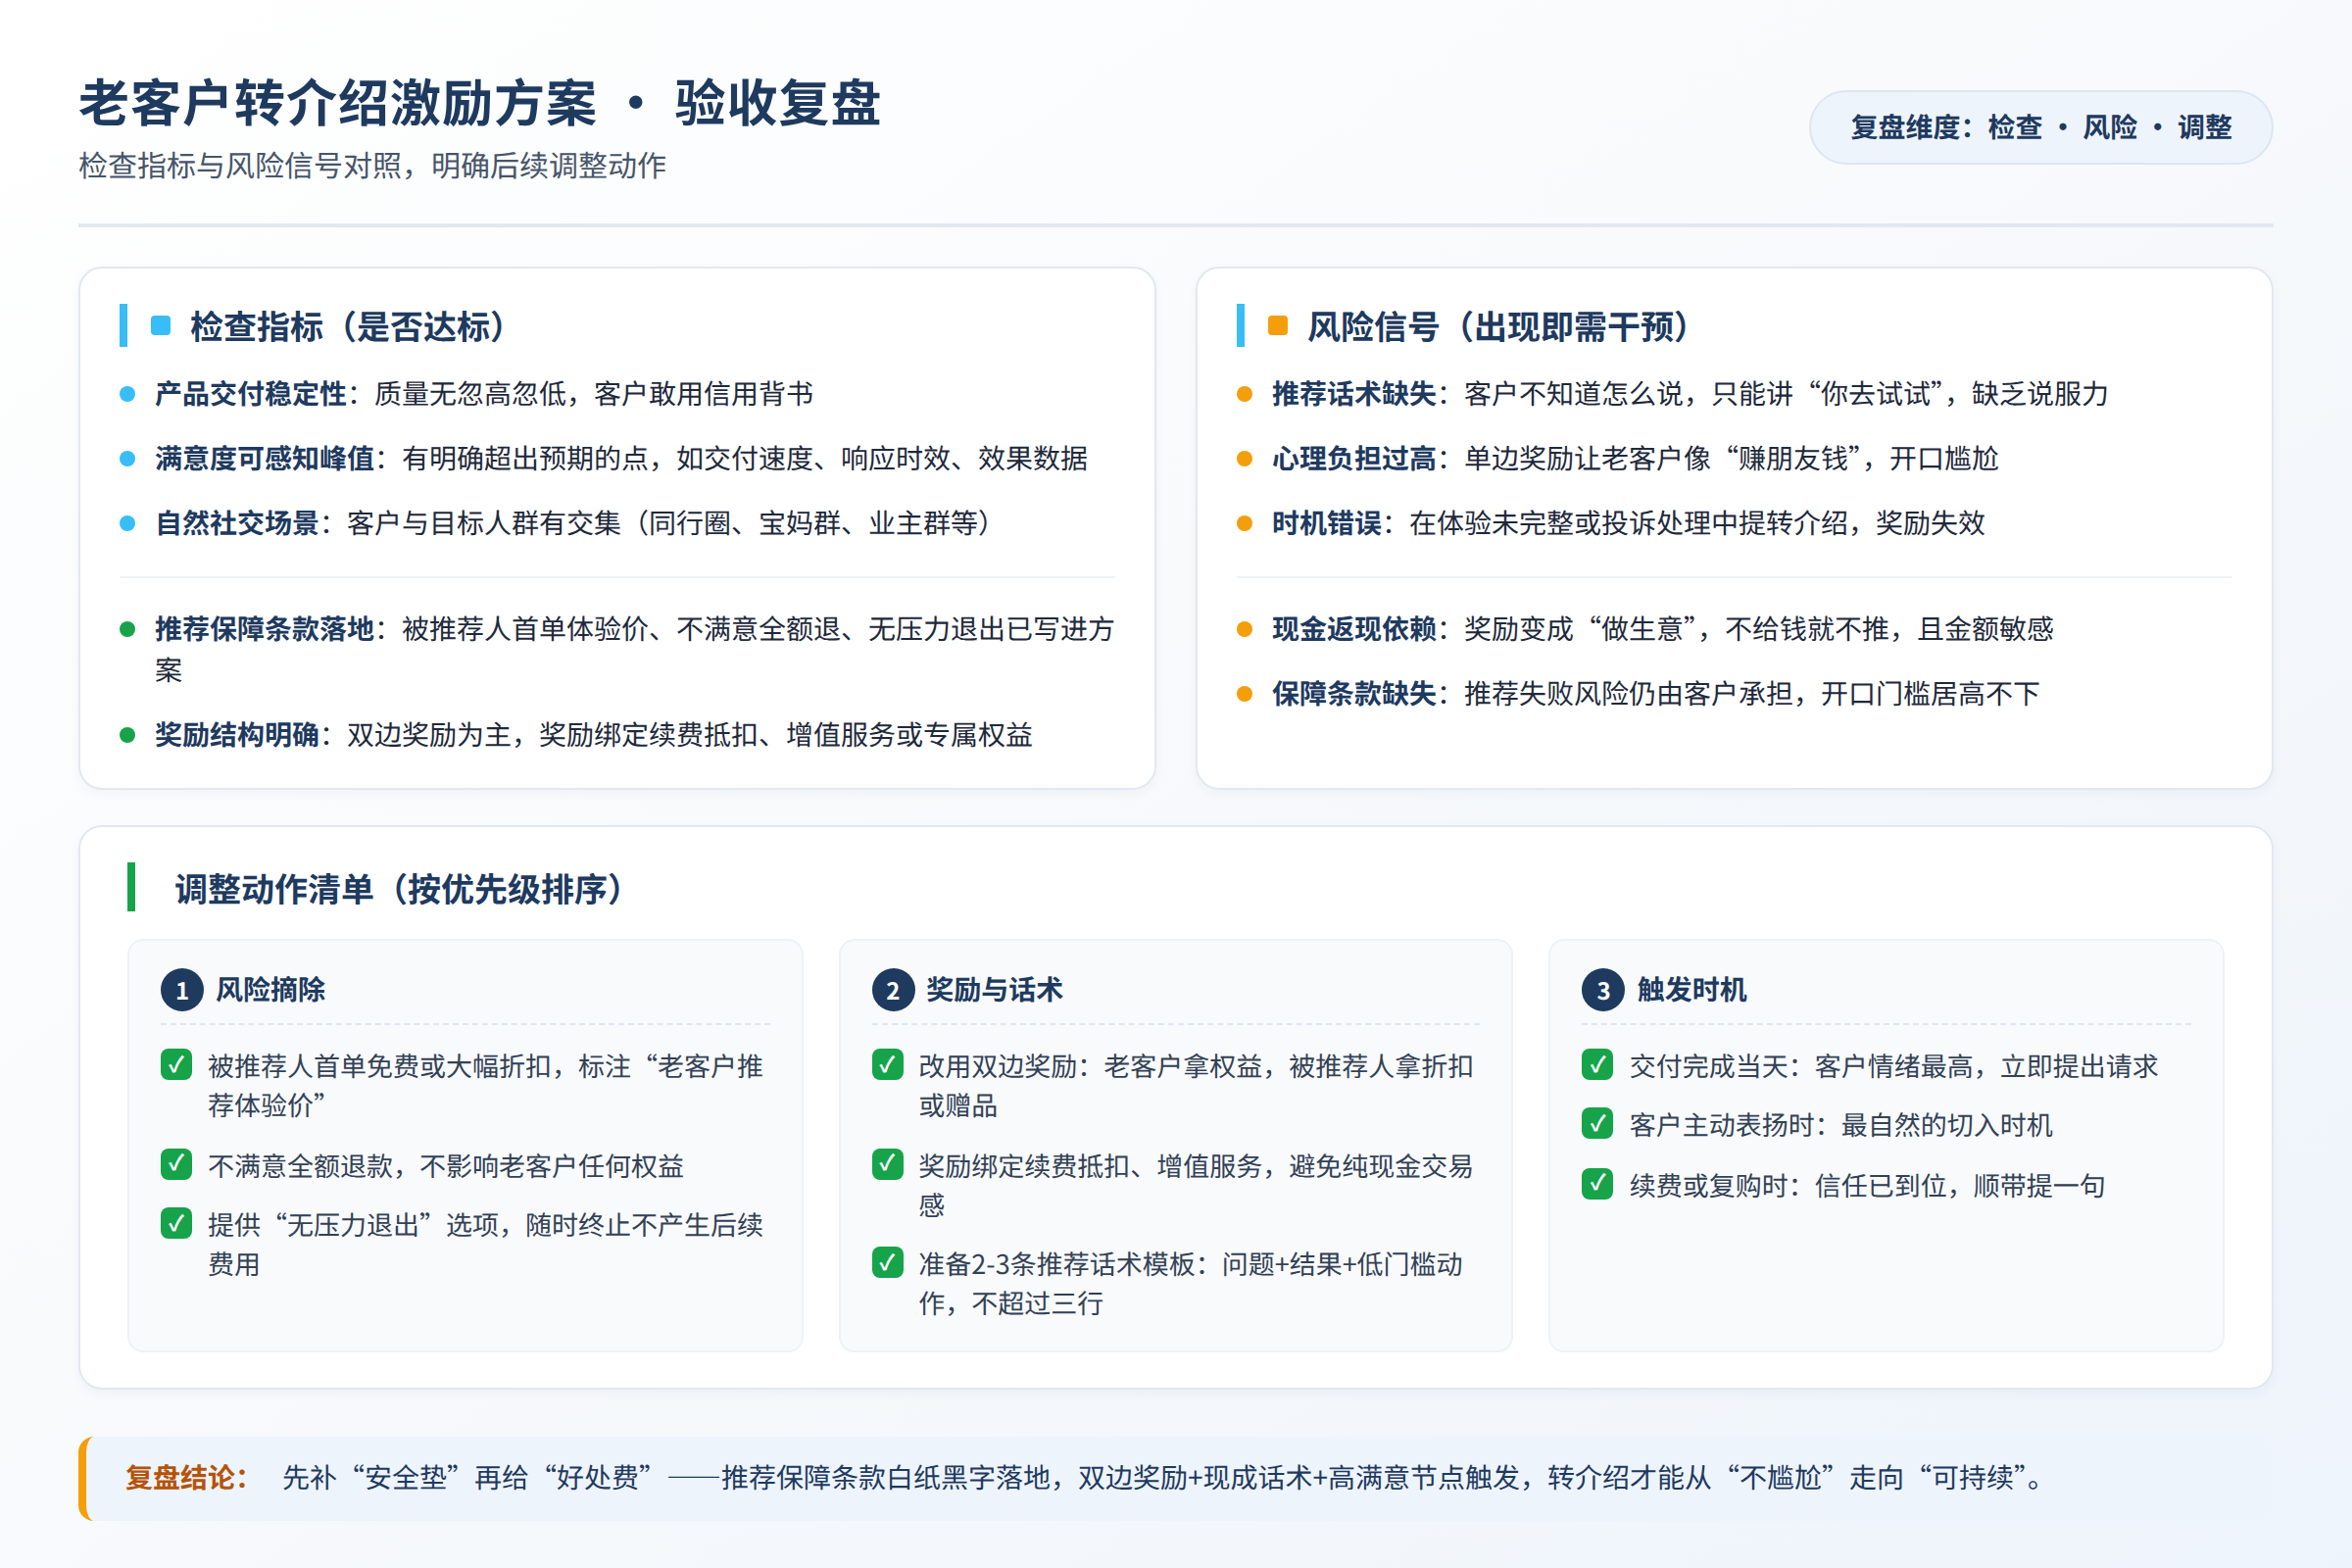Toggle checkbox for 提供无压力退出选项

click(x=177, y=1223)
